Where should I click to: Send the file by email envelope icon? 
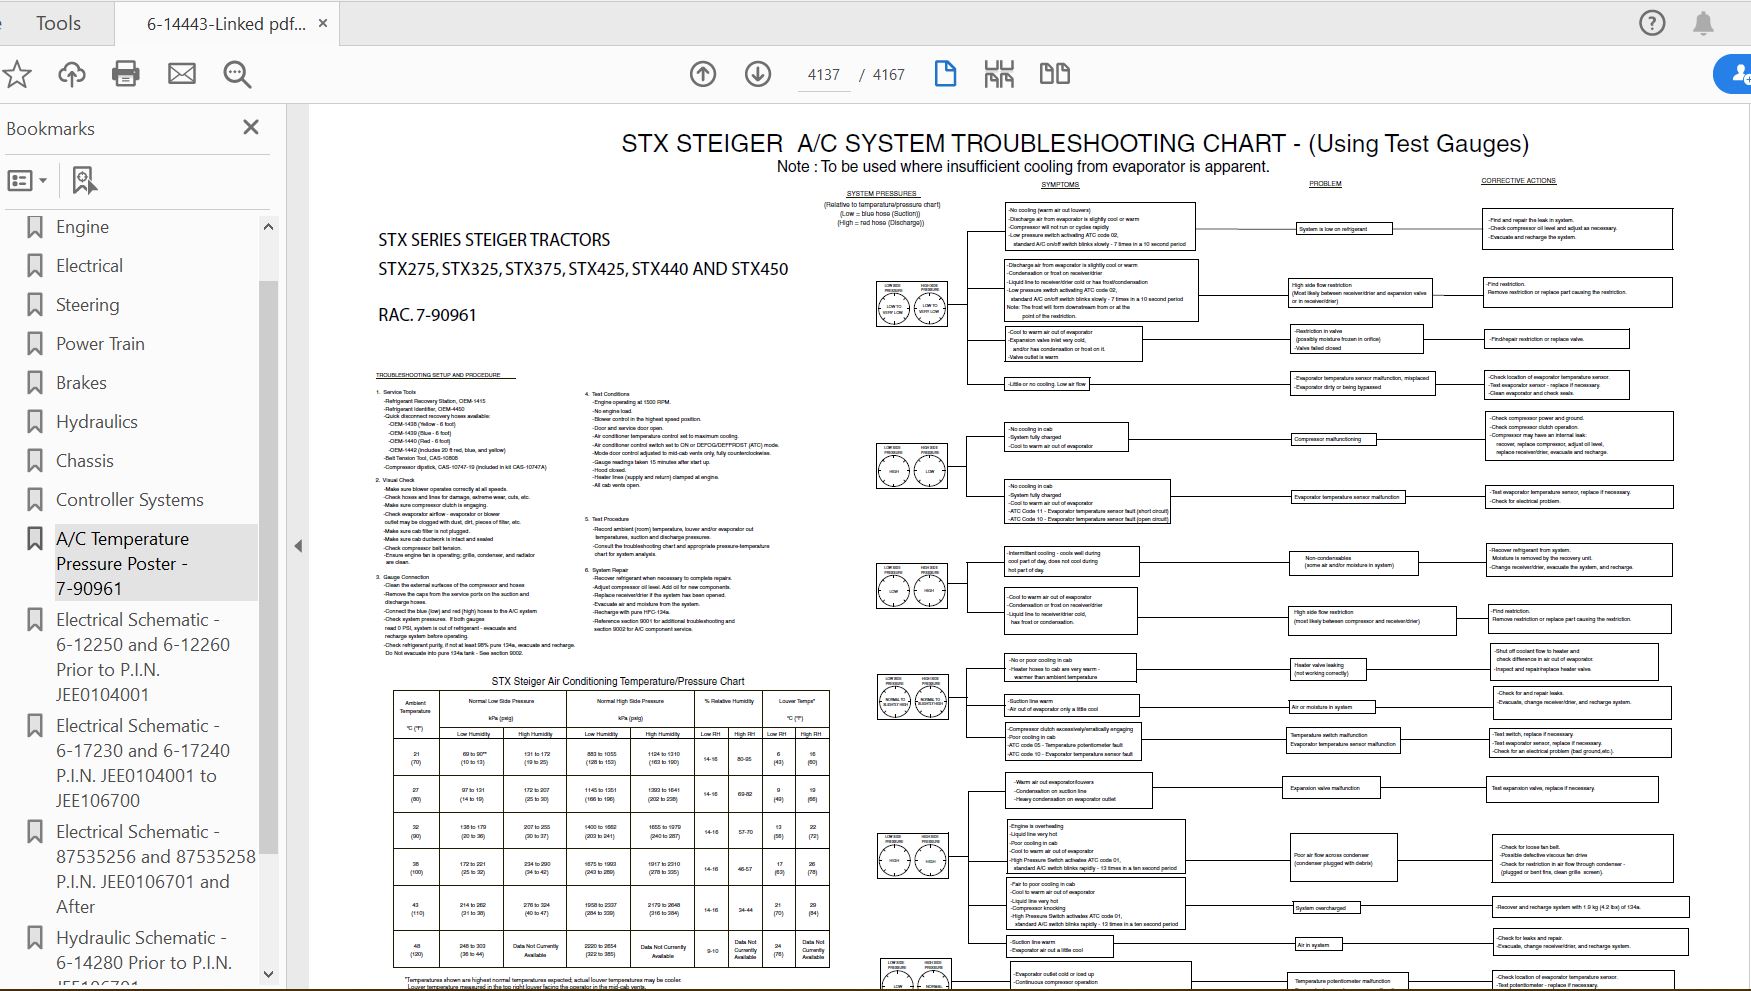click(182, 74)
